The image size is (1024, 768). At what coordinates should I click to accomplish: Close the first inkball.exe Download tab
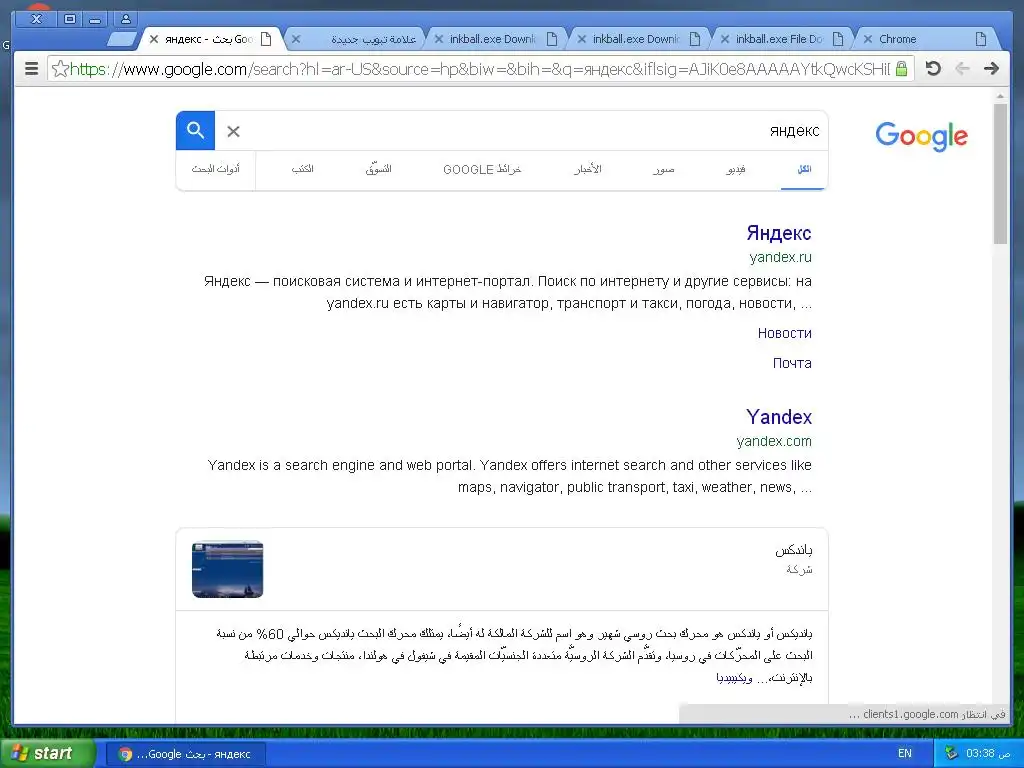pyautogui.click(x=438, y=39)
